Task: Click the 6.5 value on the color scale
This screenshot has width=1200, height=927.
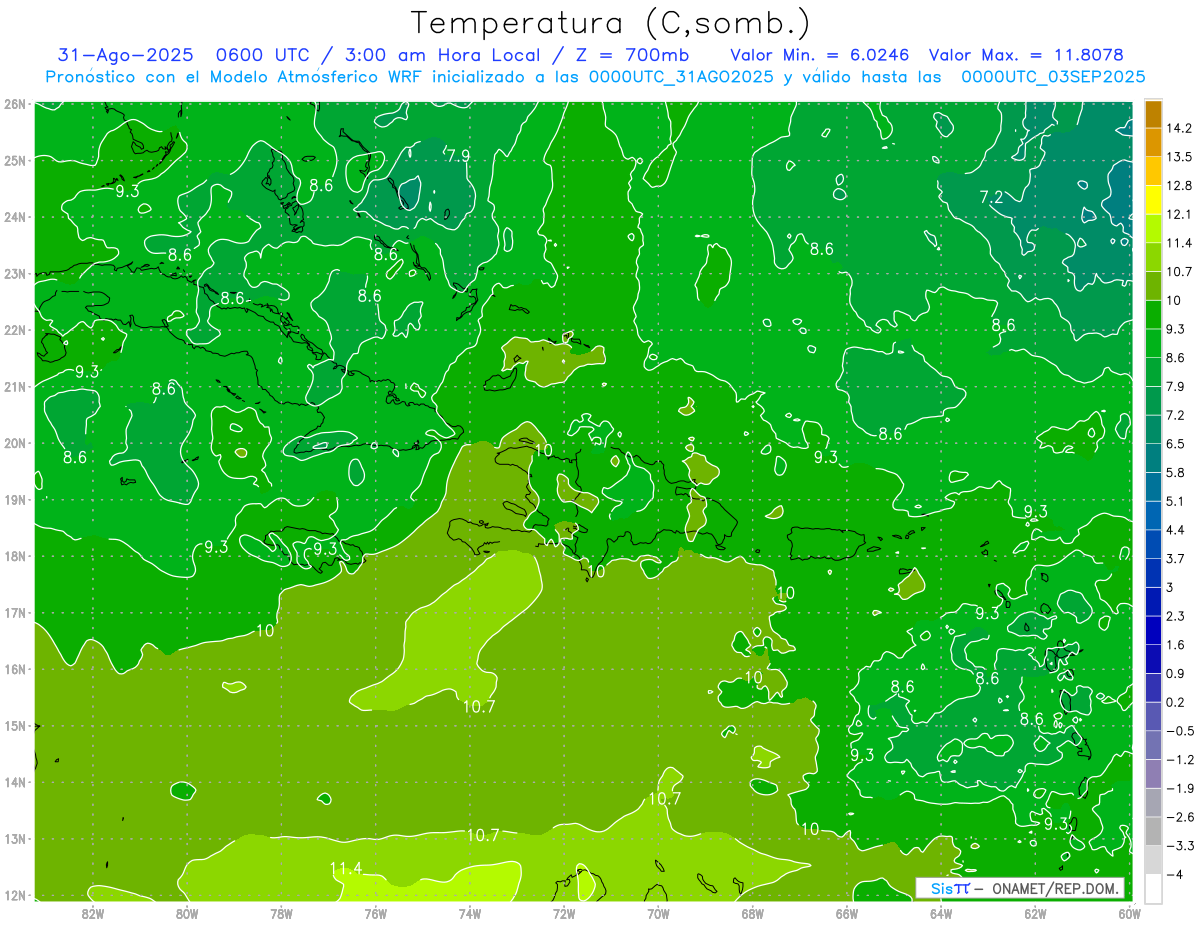Action: click(1176, 443)
